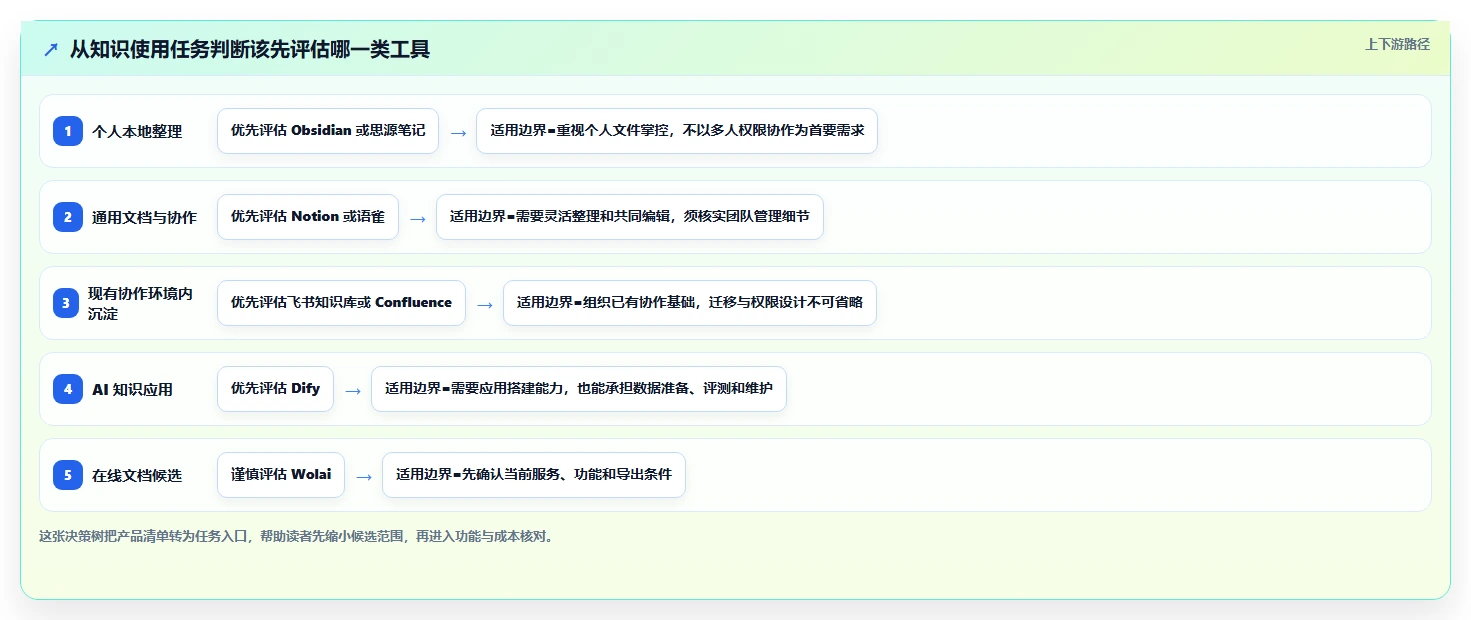The image size is (1471, 620).
Task: Select the number 3 badge
Action: pos(68,302)
